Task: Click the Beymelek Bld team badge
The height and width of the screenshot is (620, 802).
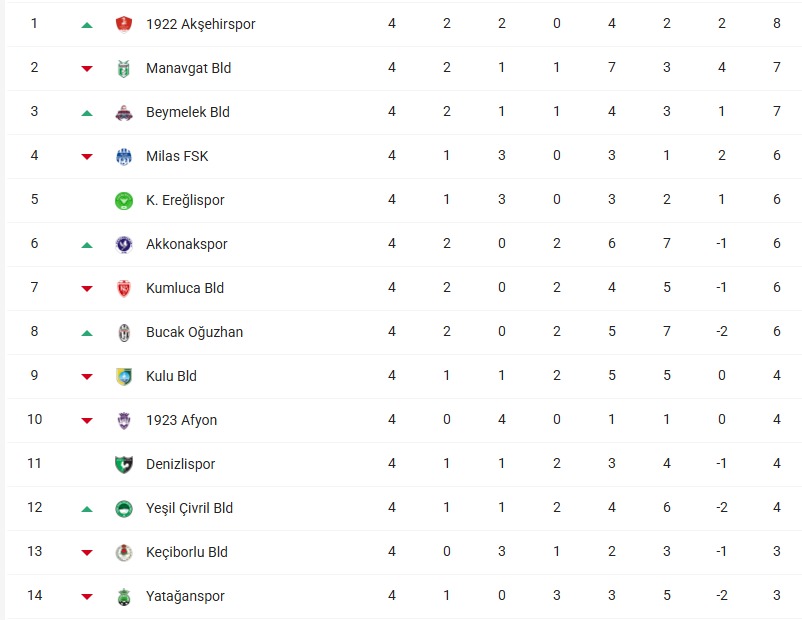Action: tap(124, 112)
